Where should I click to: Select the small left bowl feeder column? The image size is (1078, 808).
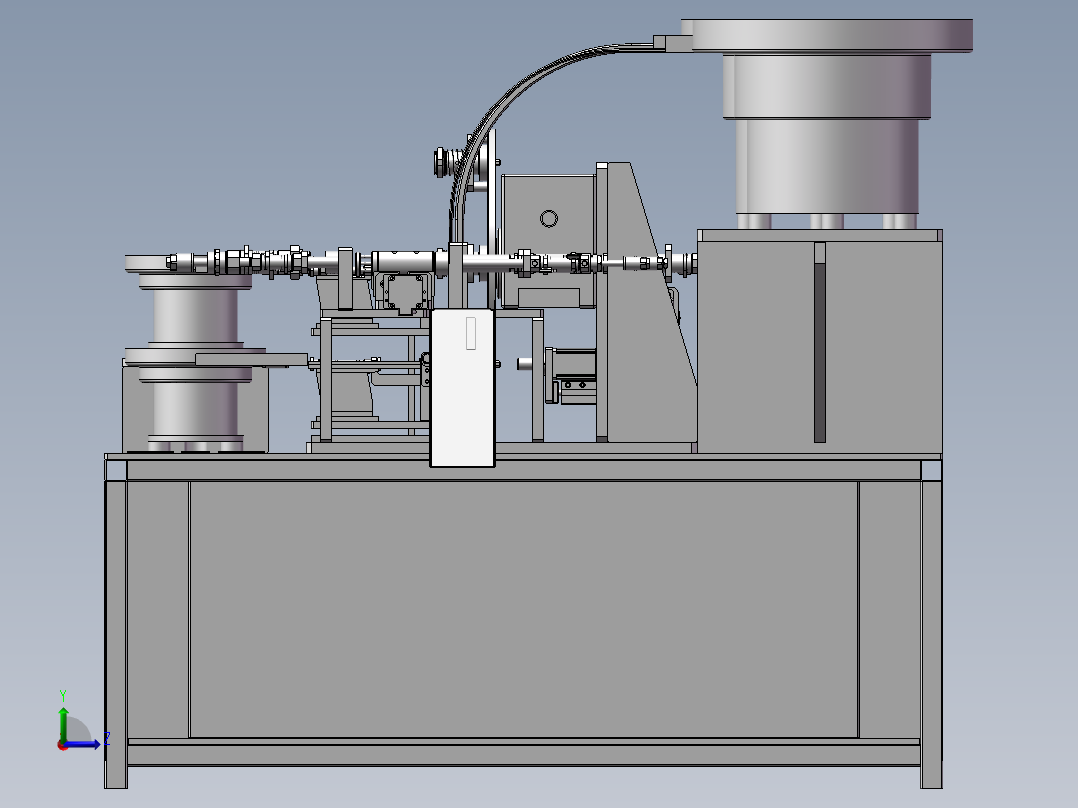(x=195, y=315)
